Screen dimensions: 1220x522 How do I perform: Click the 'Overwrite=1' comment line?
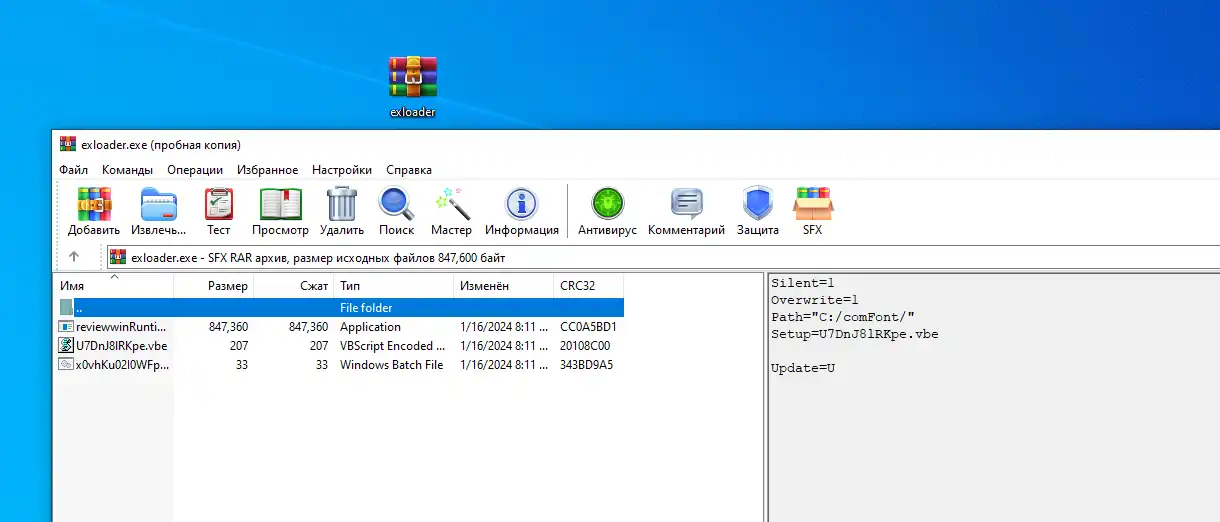tap(814, 300)
